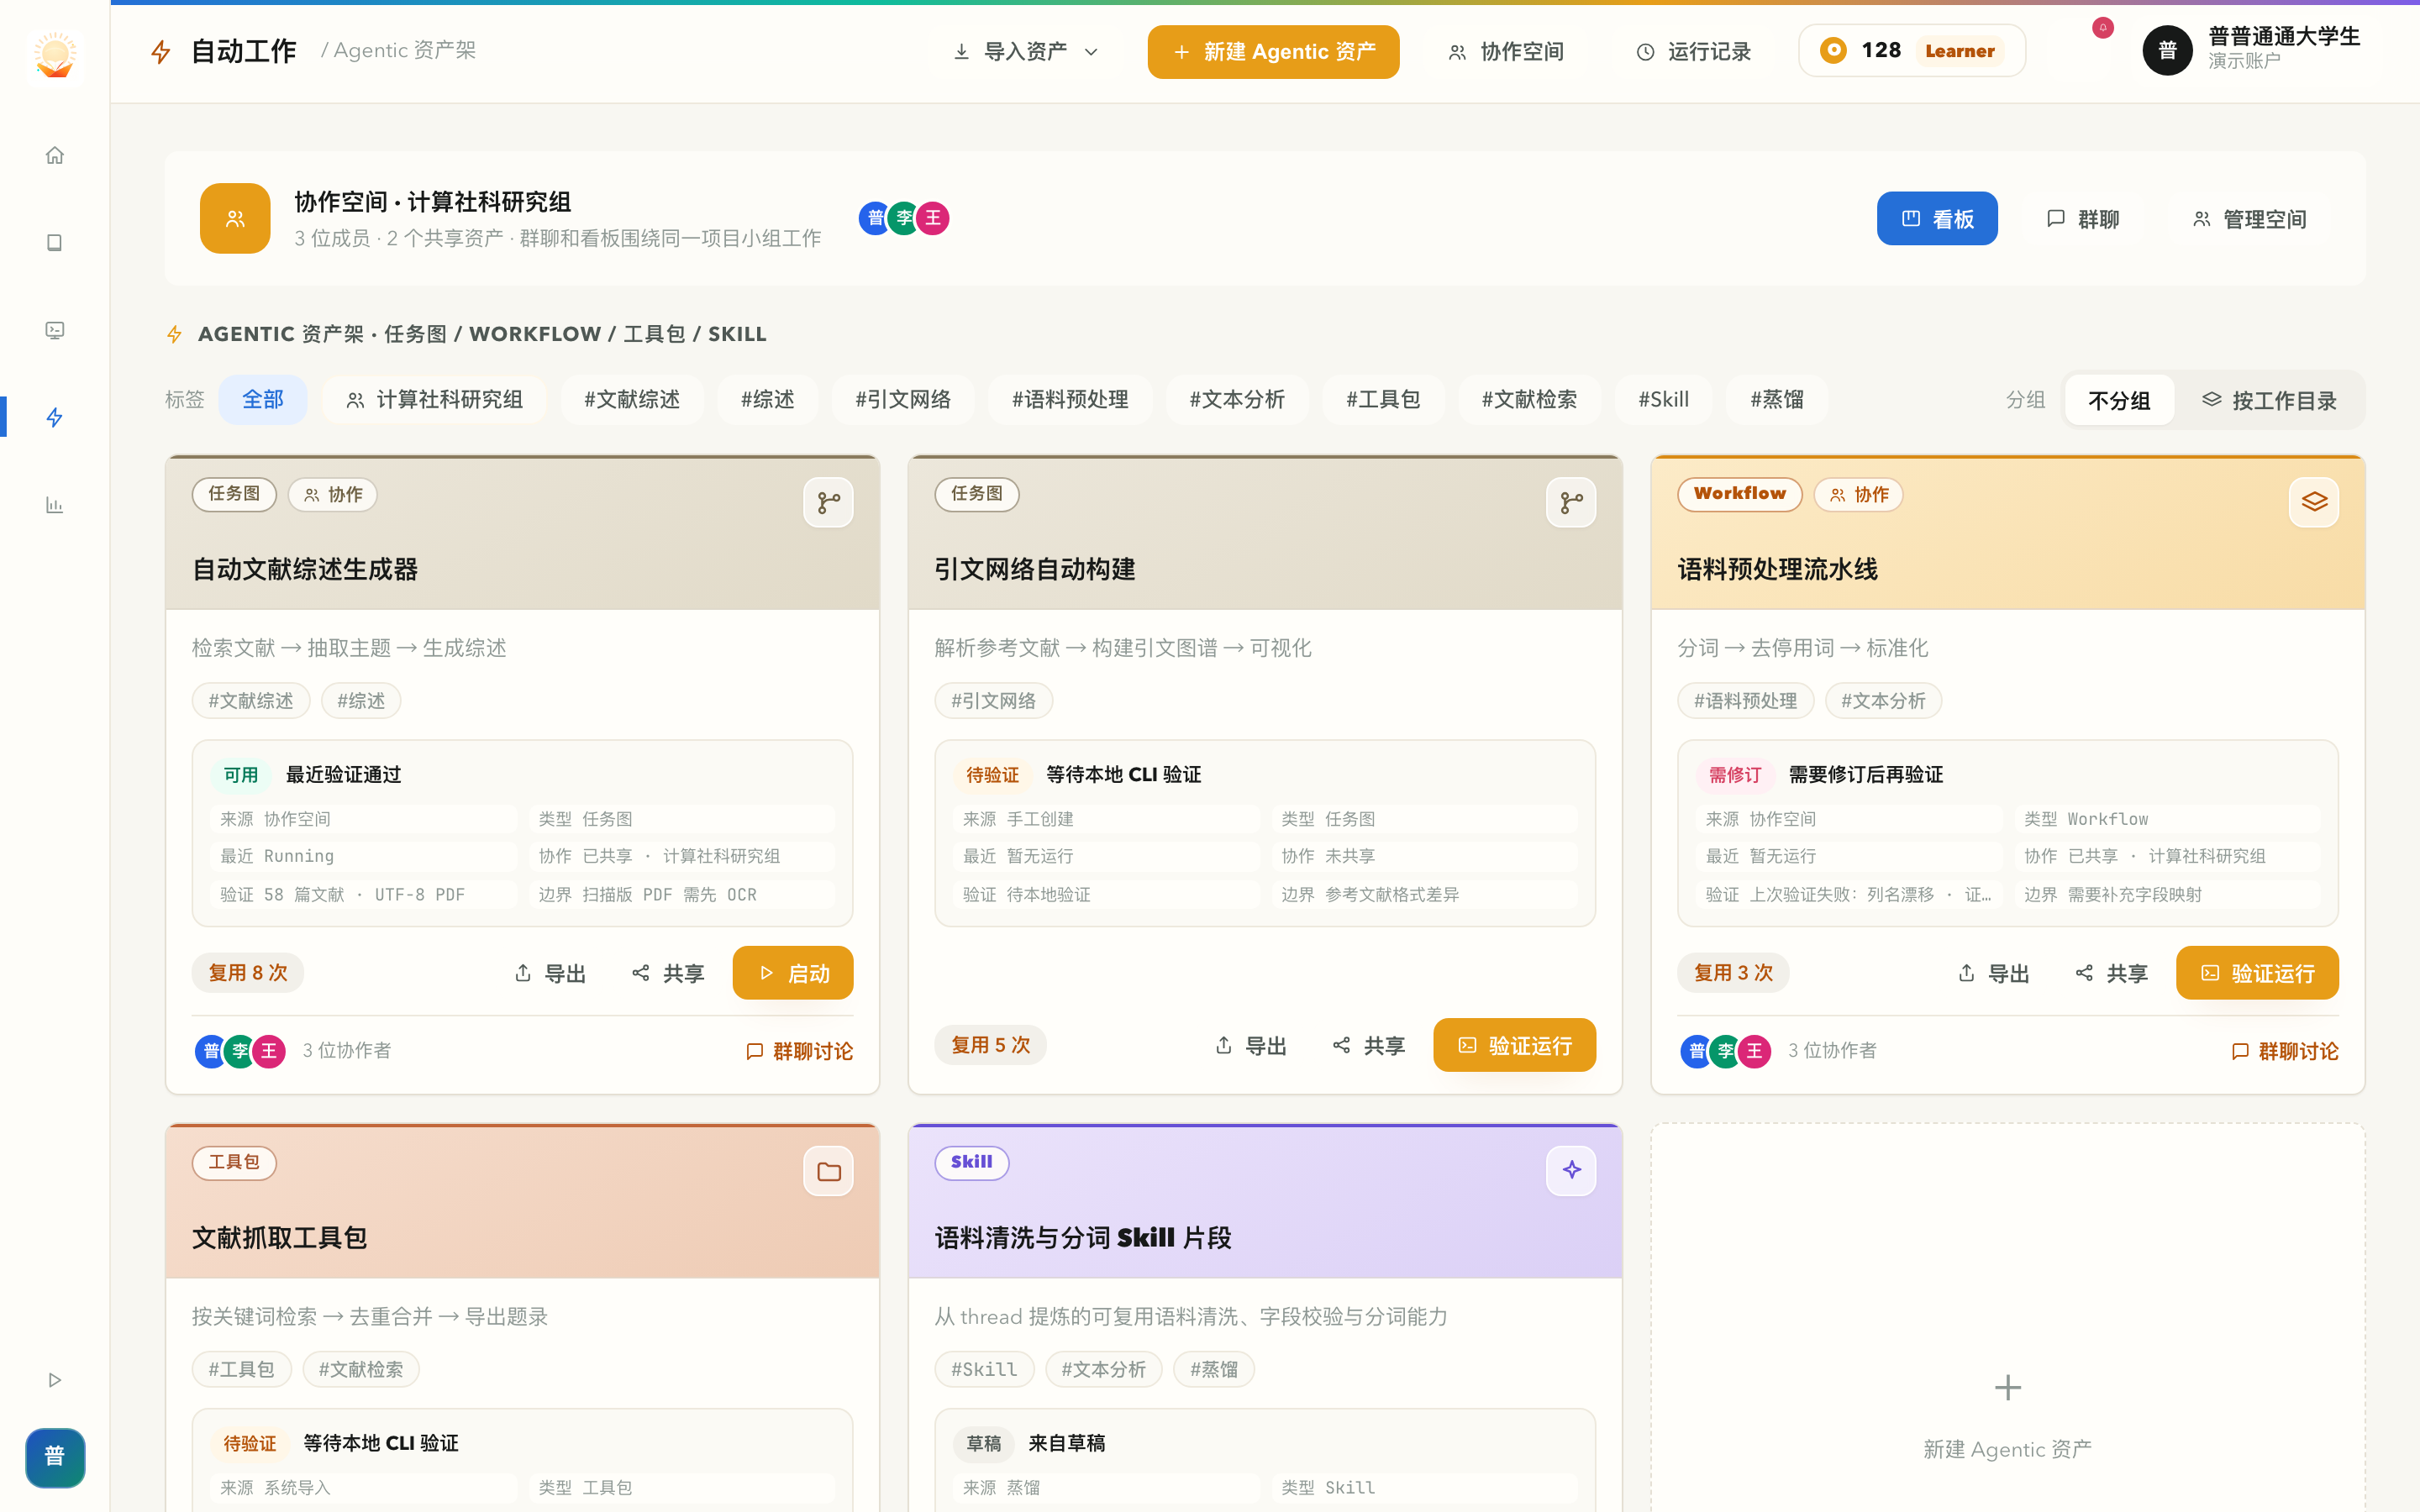Filter by #文本分析 tag in filter bar

(1237, 400)
